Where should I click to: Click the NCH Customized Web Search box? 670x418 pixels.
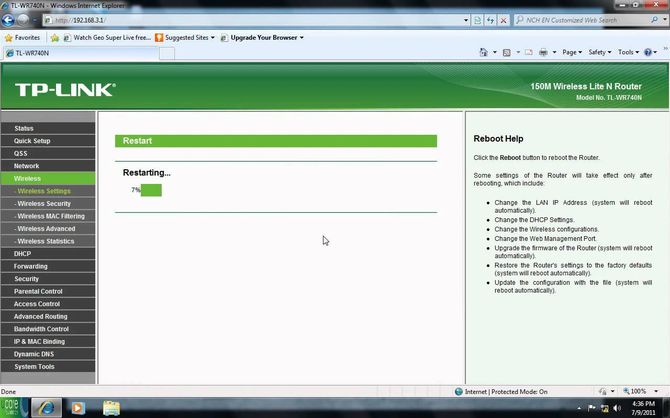tap(582, 20)
